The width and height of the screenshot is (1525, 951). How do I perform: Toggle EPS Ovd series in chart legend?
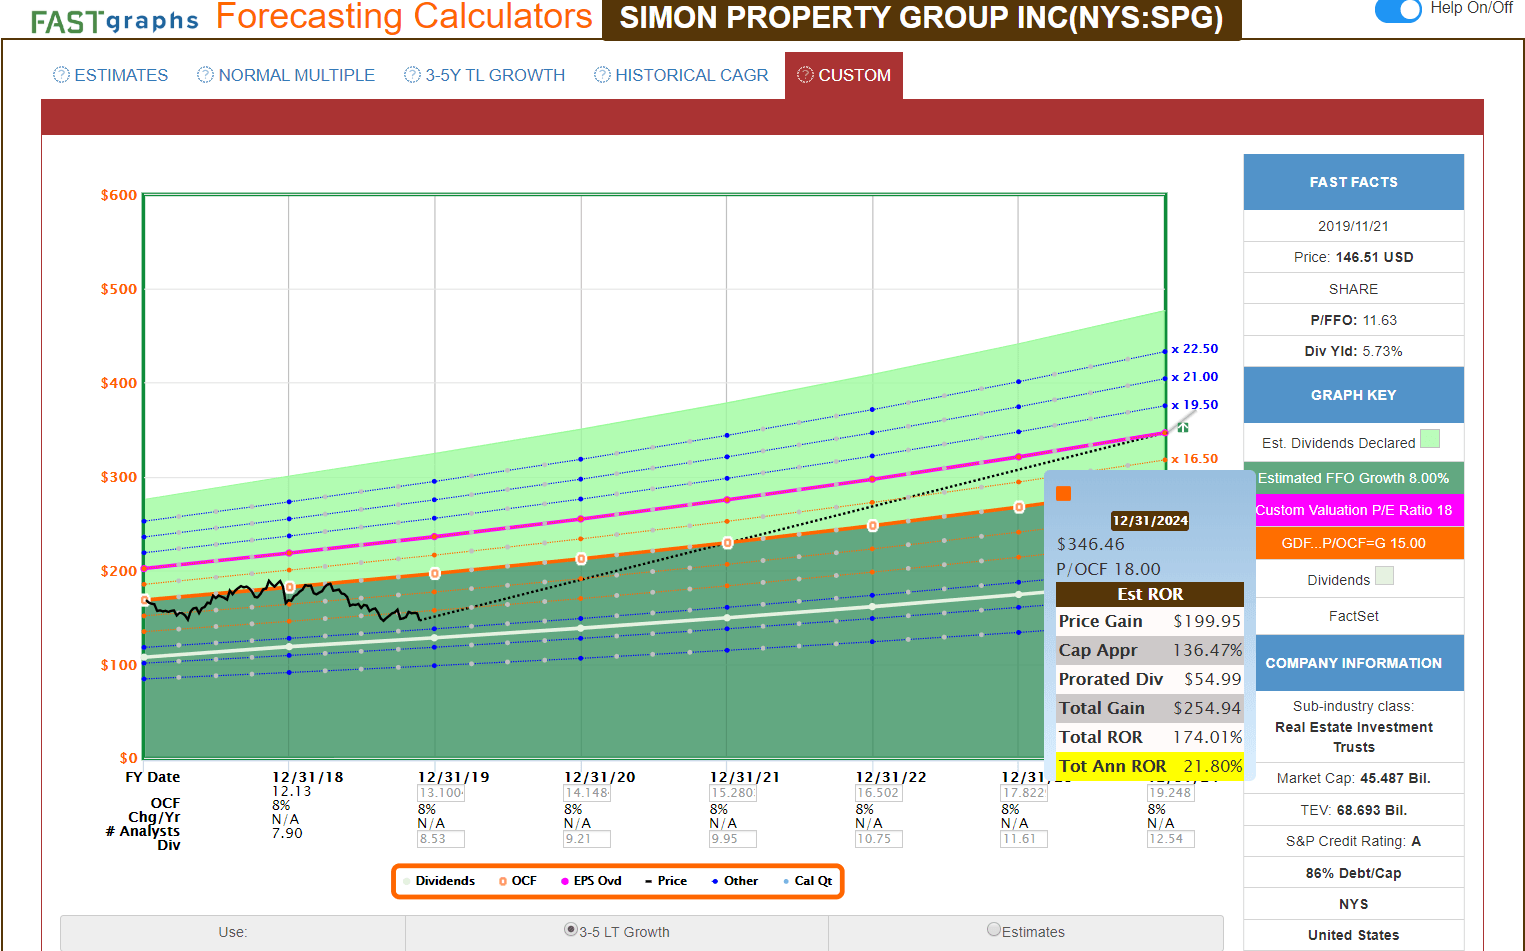point(592,881)
